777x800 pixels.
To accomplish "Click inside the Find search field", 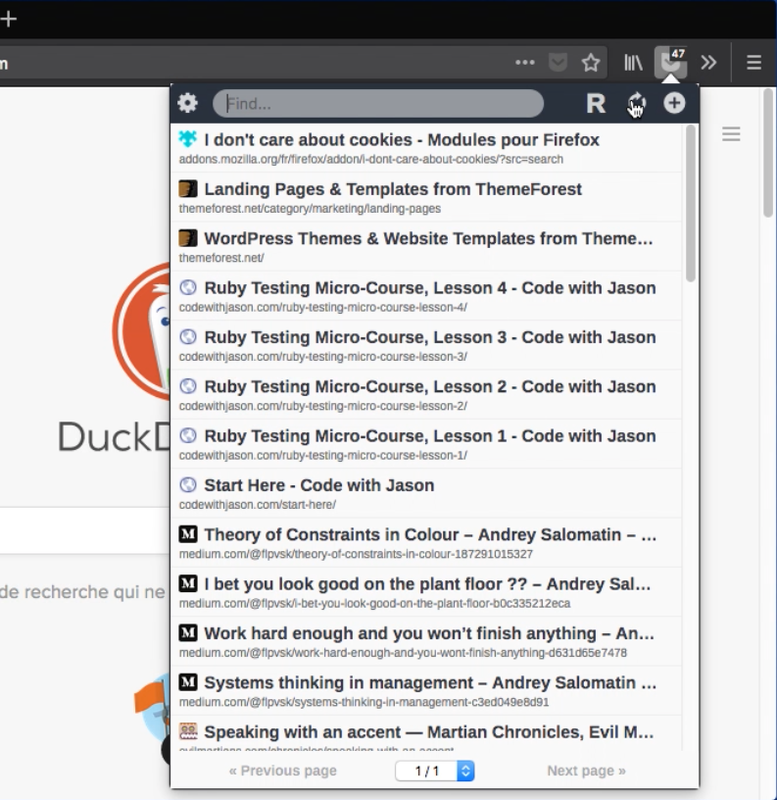I will [378, 104].
